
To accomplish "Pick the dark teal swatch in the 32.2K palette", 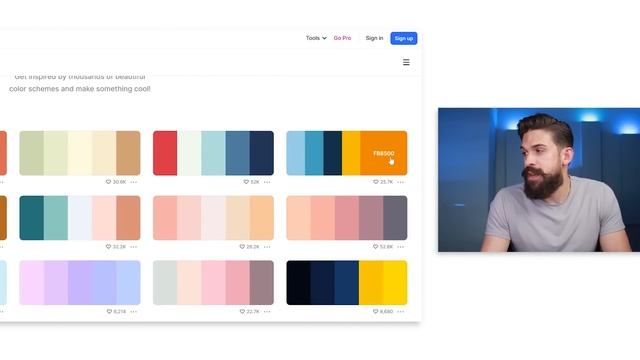I will [31, 218].
